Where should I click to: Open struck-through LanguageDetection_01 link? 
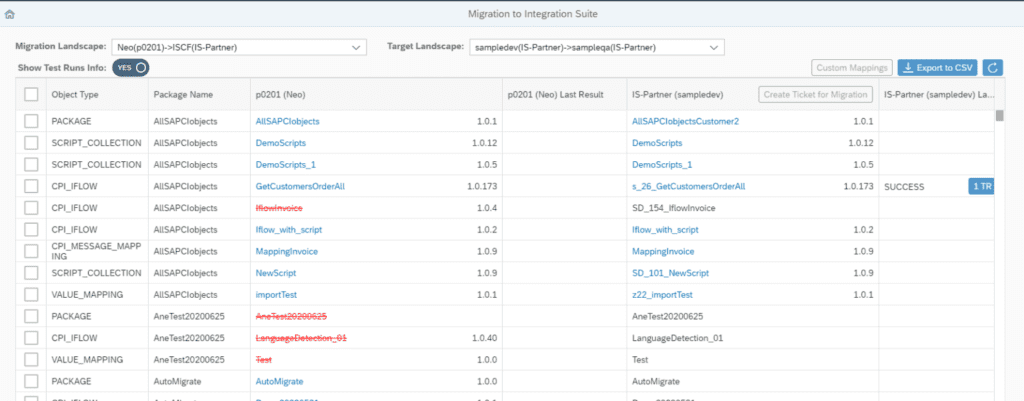(301, 338)
